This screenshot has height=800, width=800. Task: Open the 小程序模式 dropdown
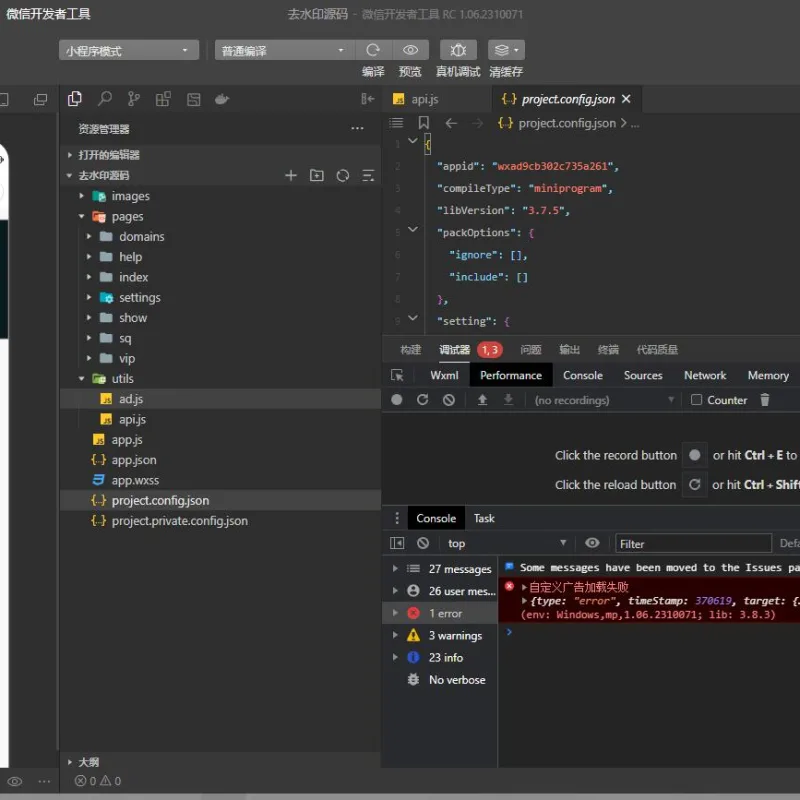pyautogui.click(x=129, y=51)
